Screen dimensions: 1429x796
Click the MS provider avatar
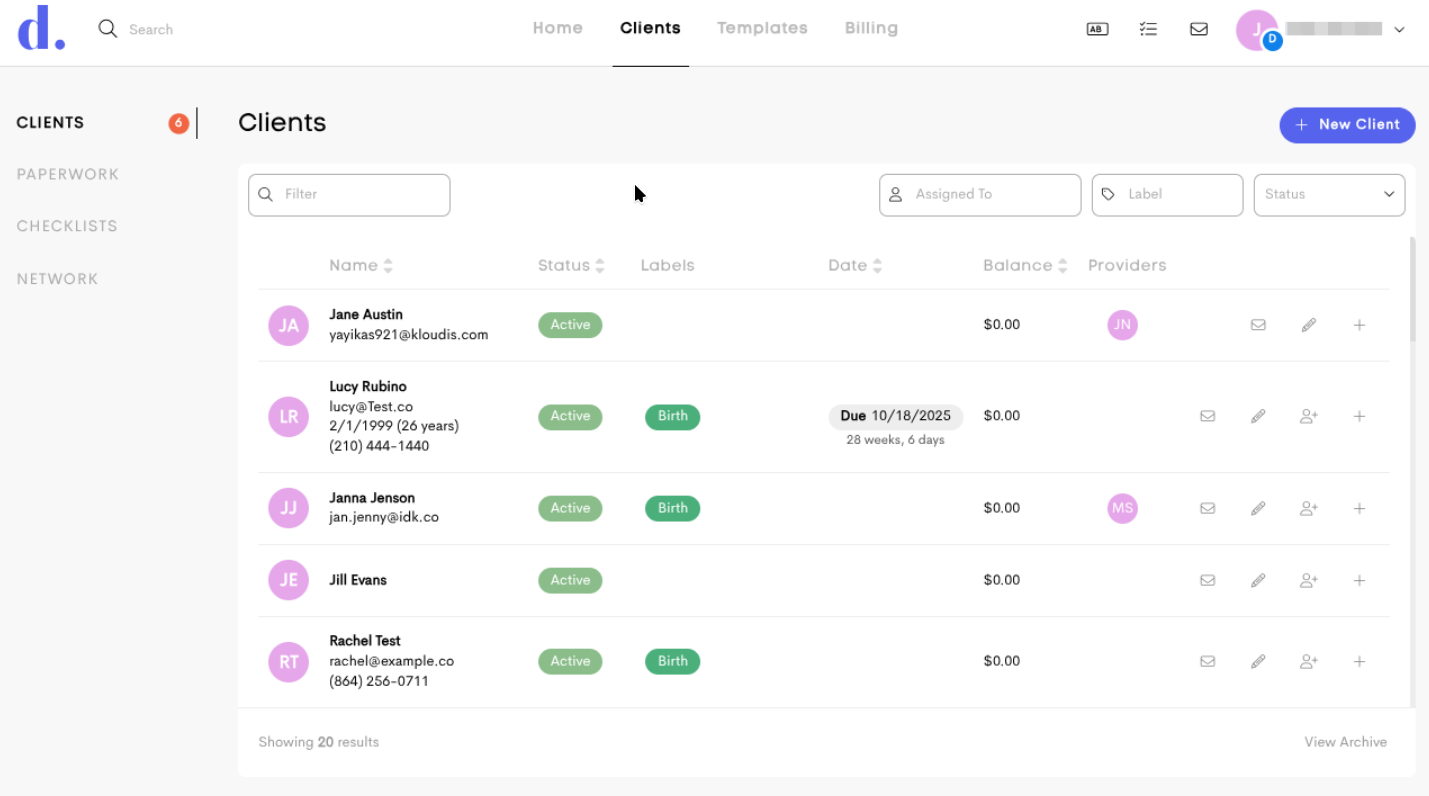(x=1122, y=508)
